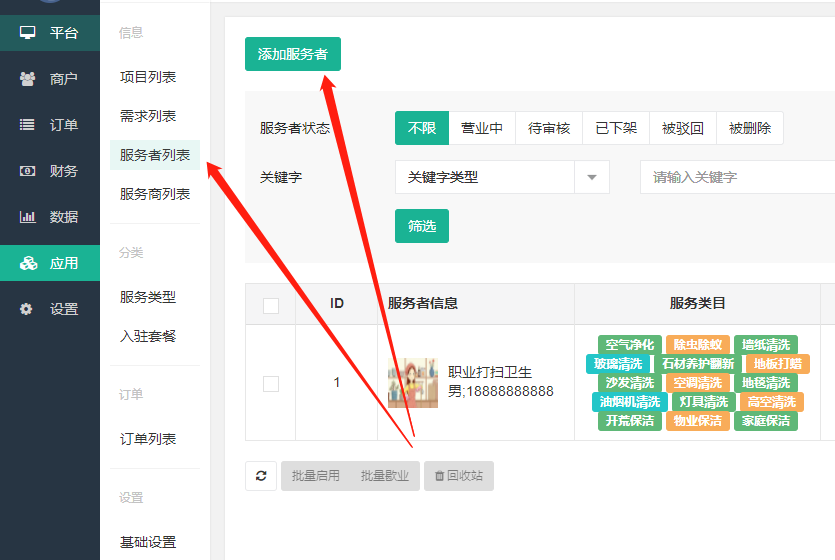Click the 开荒保洁 category tag
The image size is (835, 560).
pyautogui.click(x=629, y=421)
